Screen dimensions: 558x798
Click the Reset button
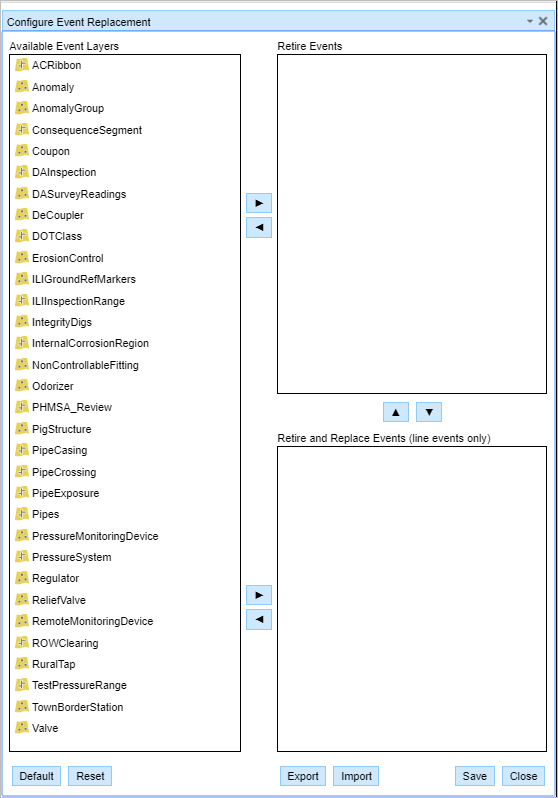(90, 776)
